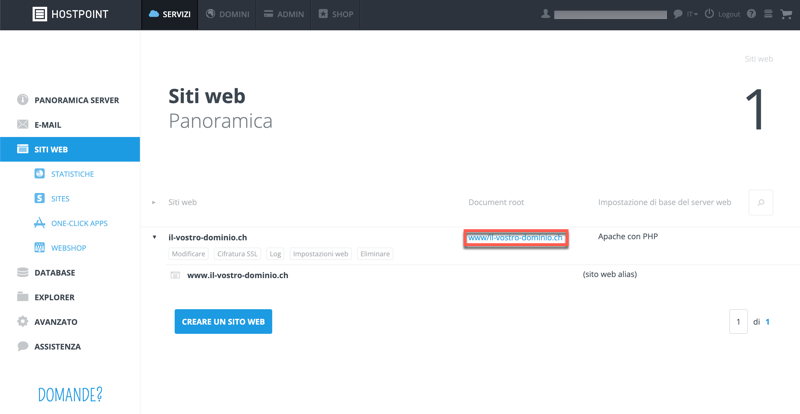This screenshot has width=800, height=414.
Task: Click the Log button
Action: point(276,254)
